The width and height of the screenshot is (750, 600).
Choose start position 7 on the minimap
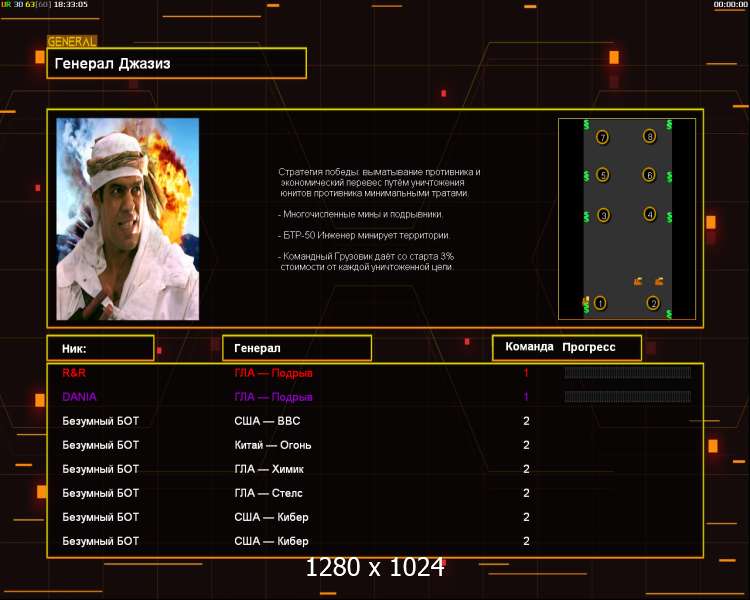(x=602, y=137)
